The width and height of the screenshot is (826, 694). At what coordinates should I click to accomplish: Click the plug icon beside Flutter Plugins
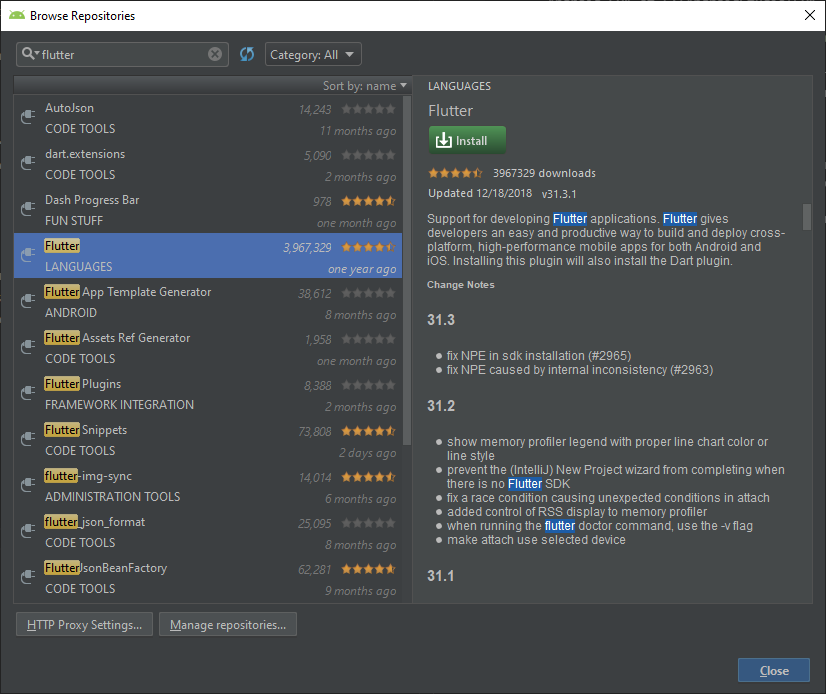tap(27, 393)
